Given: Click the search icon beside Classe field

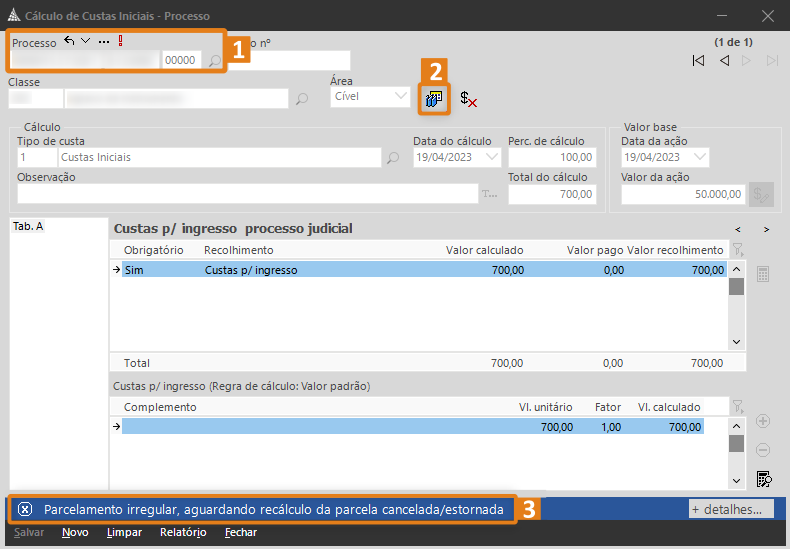Looking at the screenshot, I should [x=301, y=98].
